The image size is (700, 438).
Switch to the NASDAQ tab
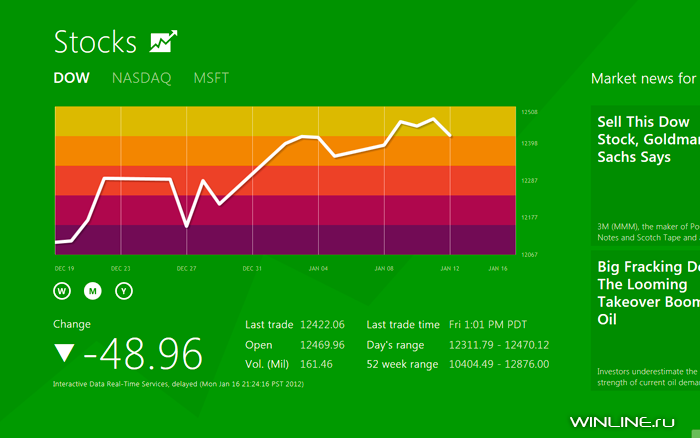click(x=142, y=78)
